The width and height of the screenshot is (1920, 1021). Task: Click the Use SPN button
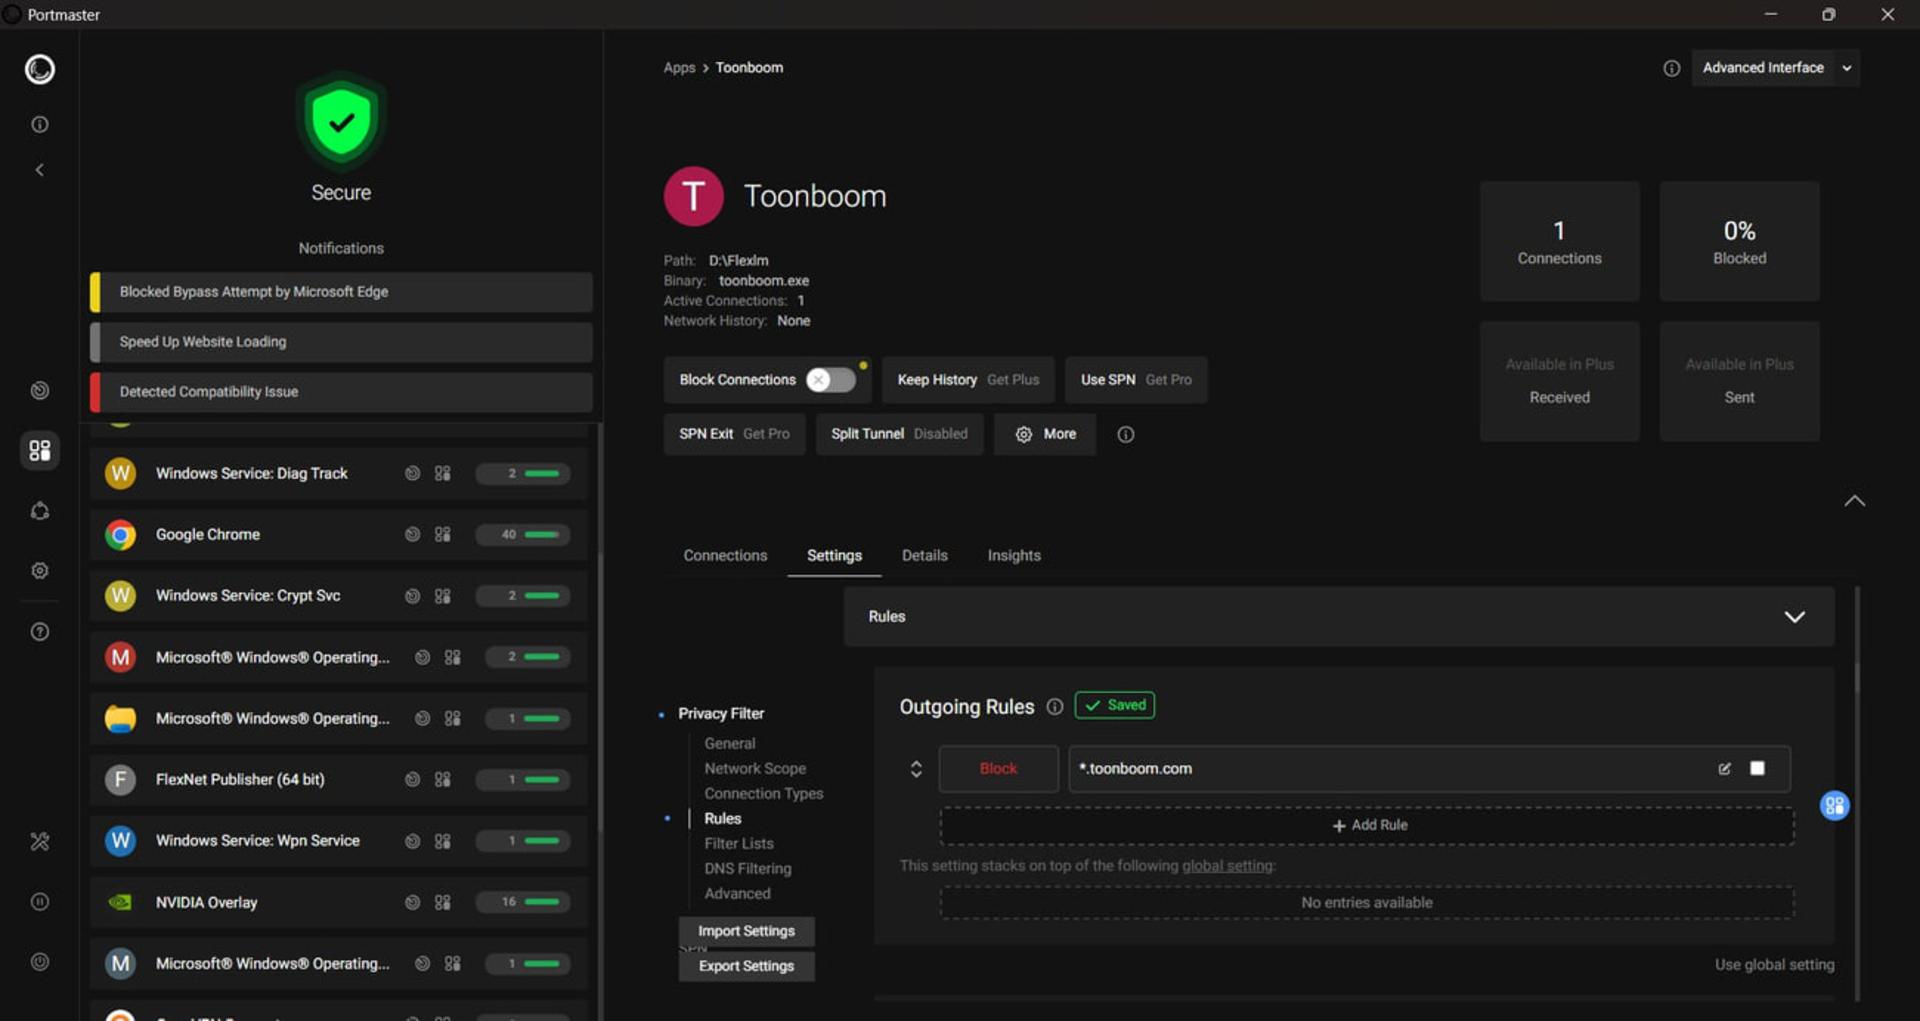1136,380
